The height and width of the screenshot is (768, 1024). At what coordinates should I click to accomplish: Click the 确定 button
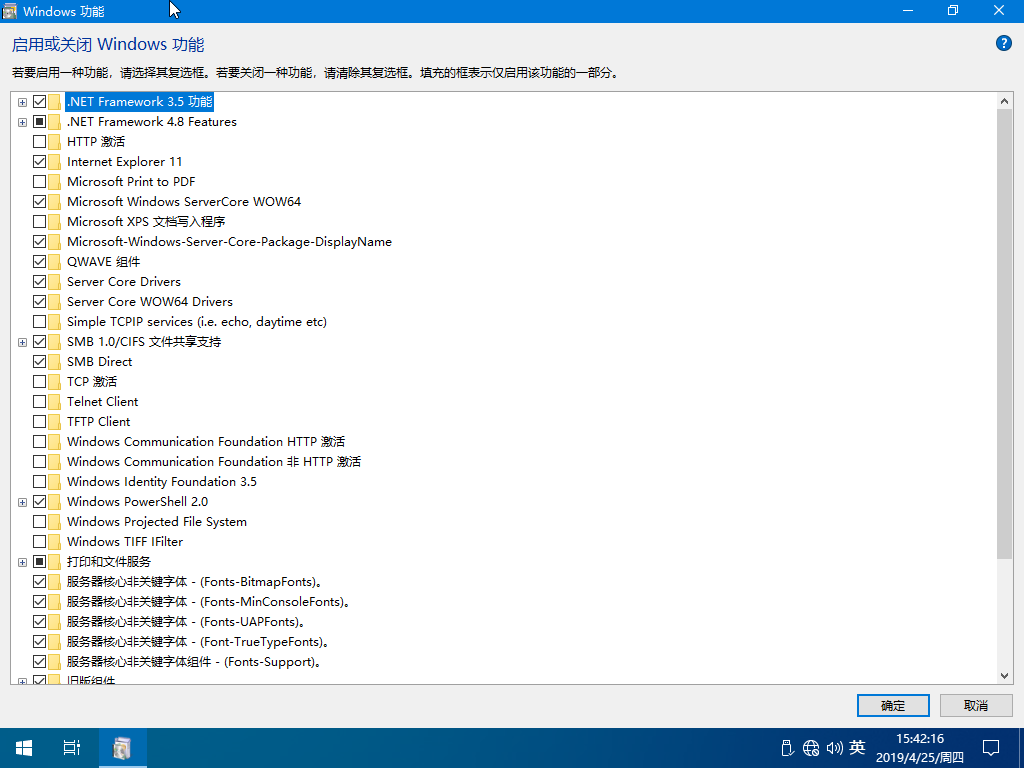pyautogui.click(x=893, y=705)
